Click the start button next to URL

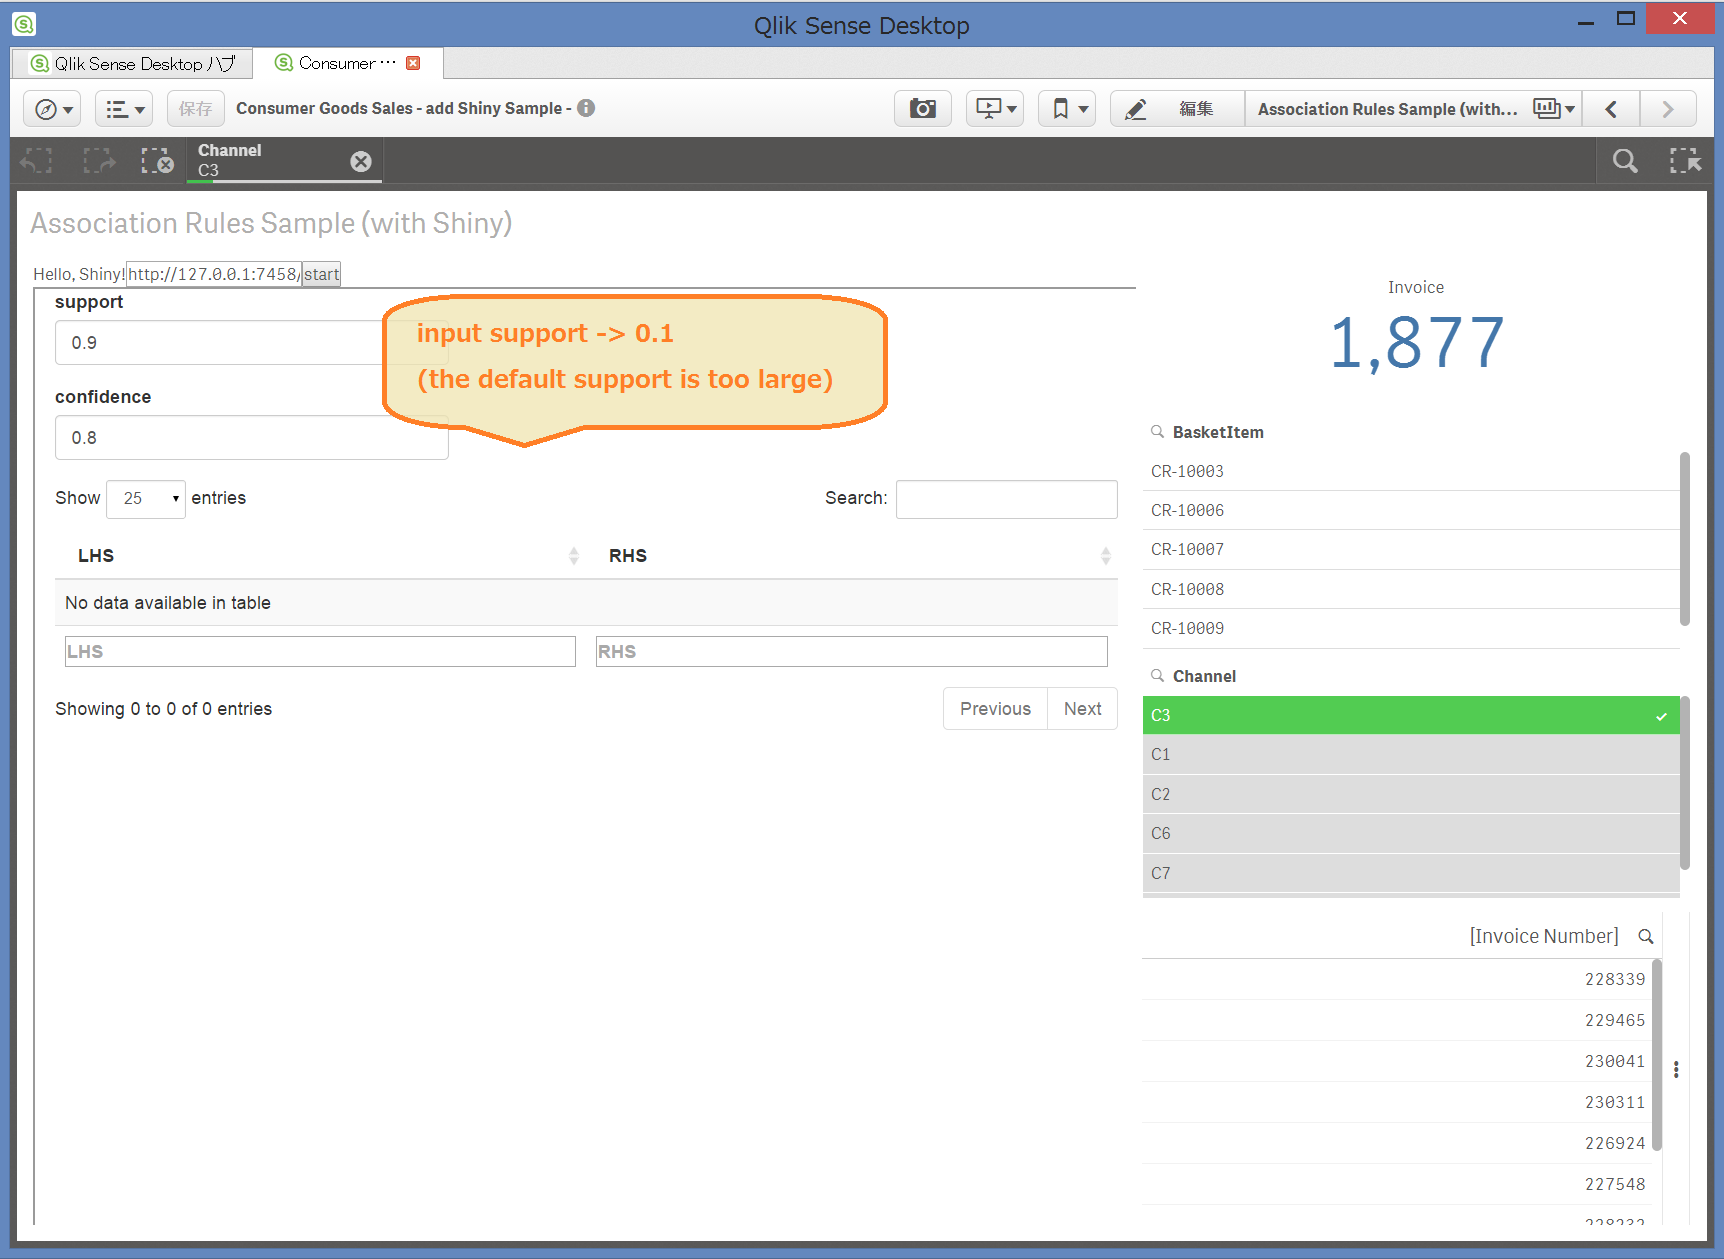click(x=321, y=274)
